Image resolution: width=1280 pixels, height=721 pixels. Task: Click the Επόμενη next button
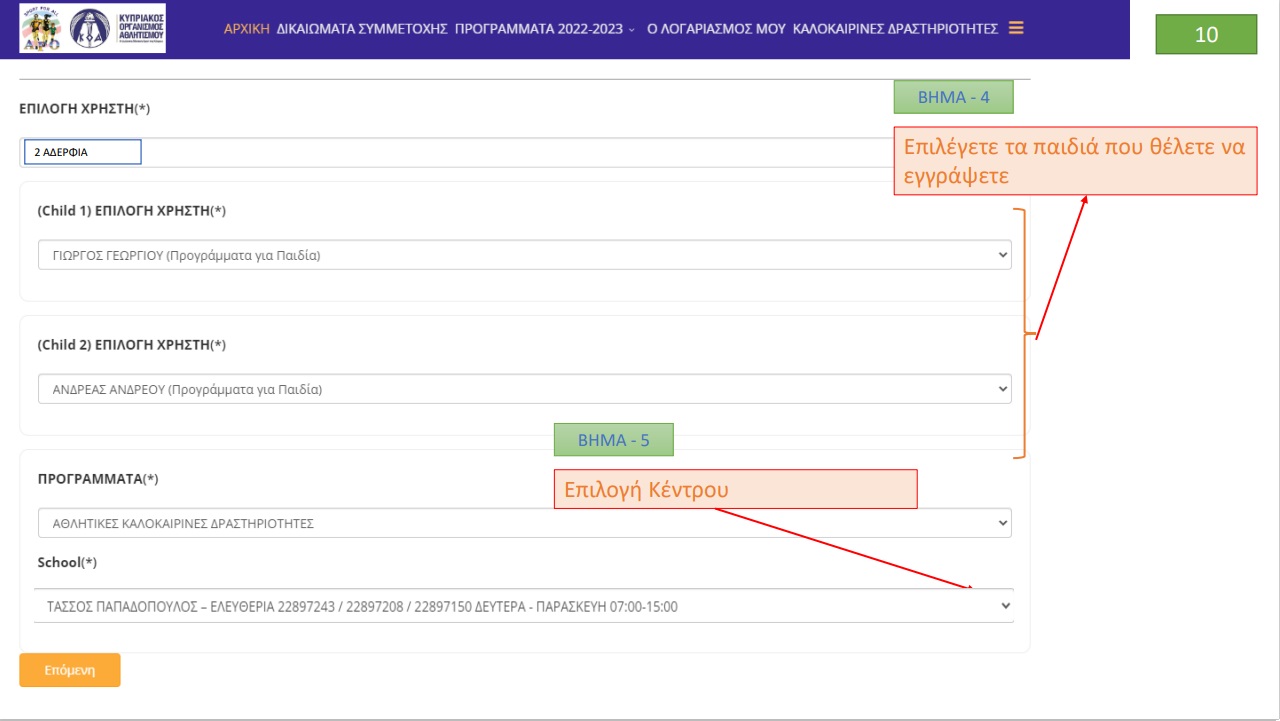(x=70, y=670)
